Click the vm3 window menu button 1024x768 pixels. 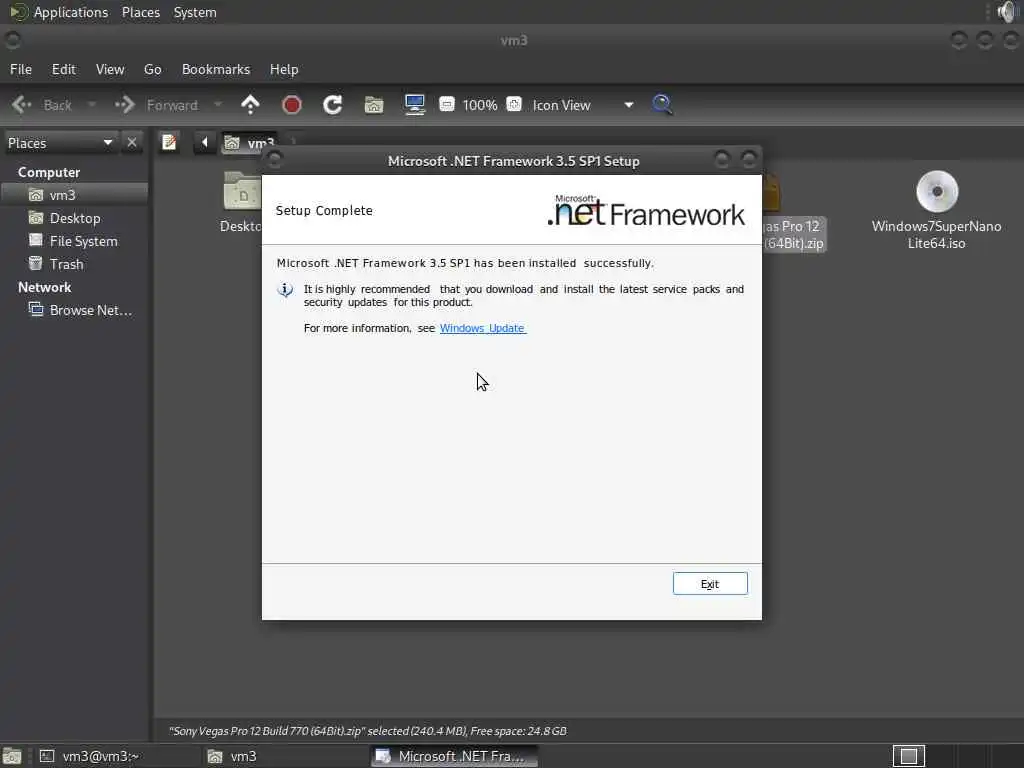12,40
